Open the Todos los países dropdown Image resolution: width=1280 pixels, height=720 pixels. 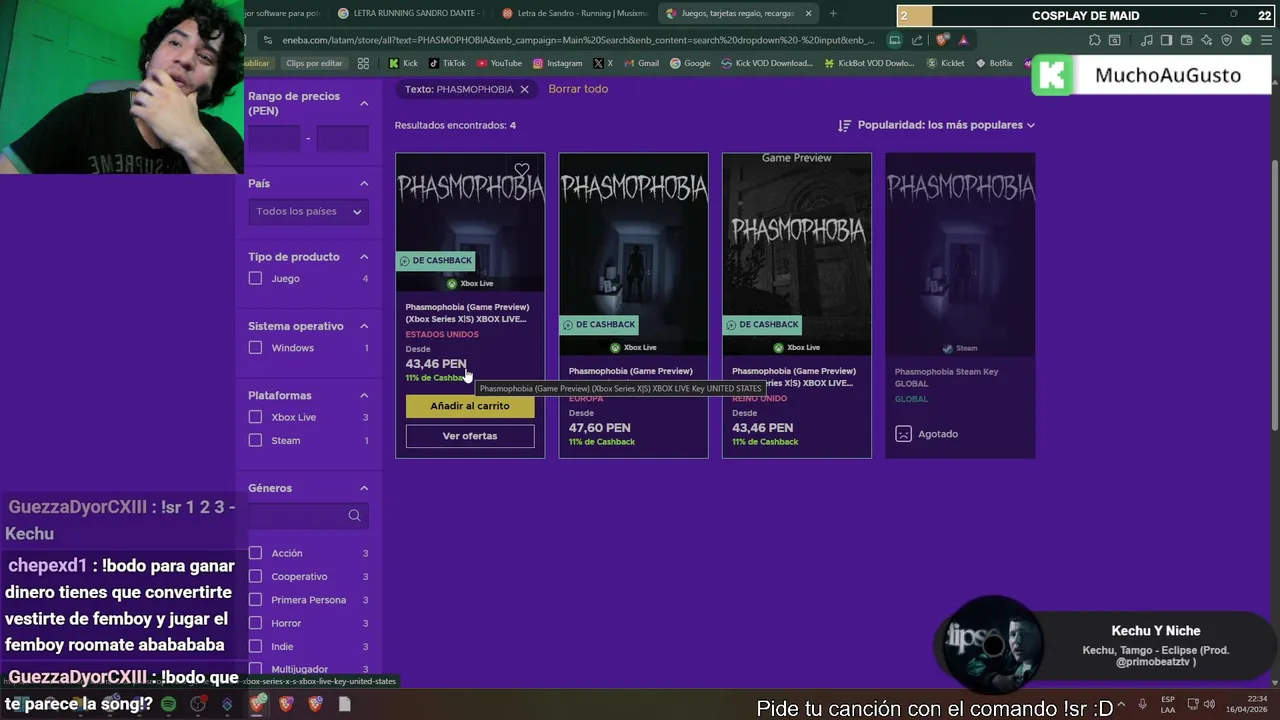[308, 211]
